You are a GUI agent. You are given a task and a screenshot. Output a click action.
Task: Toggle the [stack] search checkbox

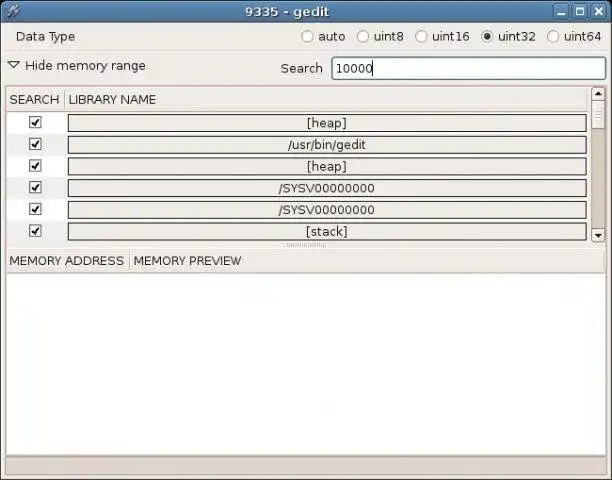point(35,231)
